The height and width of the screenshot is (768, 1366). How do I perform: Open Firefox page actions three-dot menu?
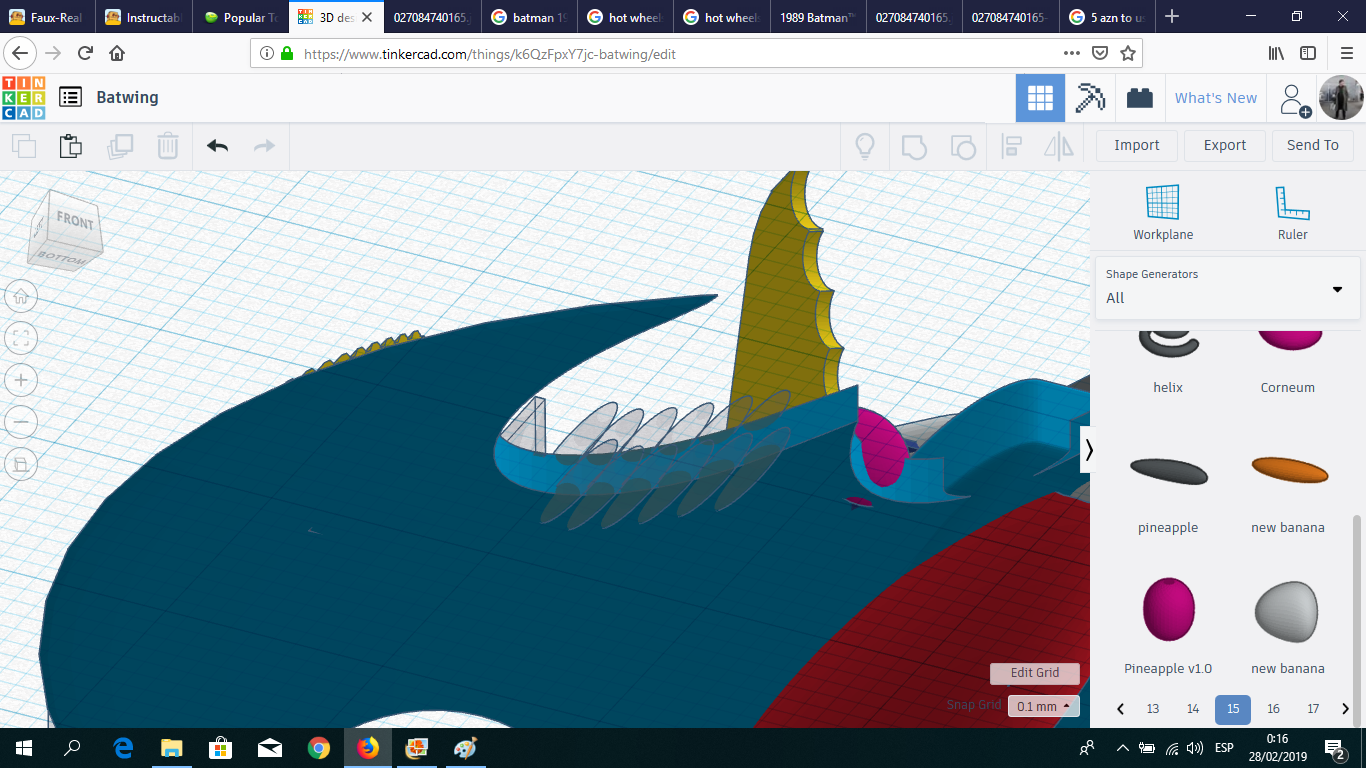coord(1071,54)
